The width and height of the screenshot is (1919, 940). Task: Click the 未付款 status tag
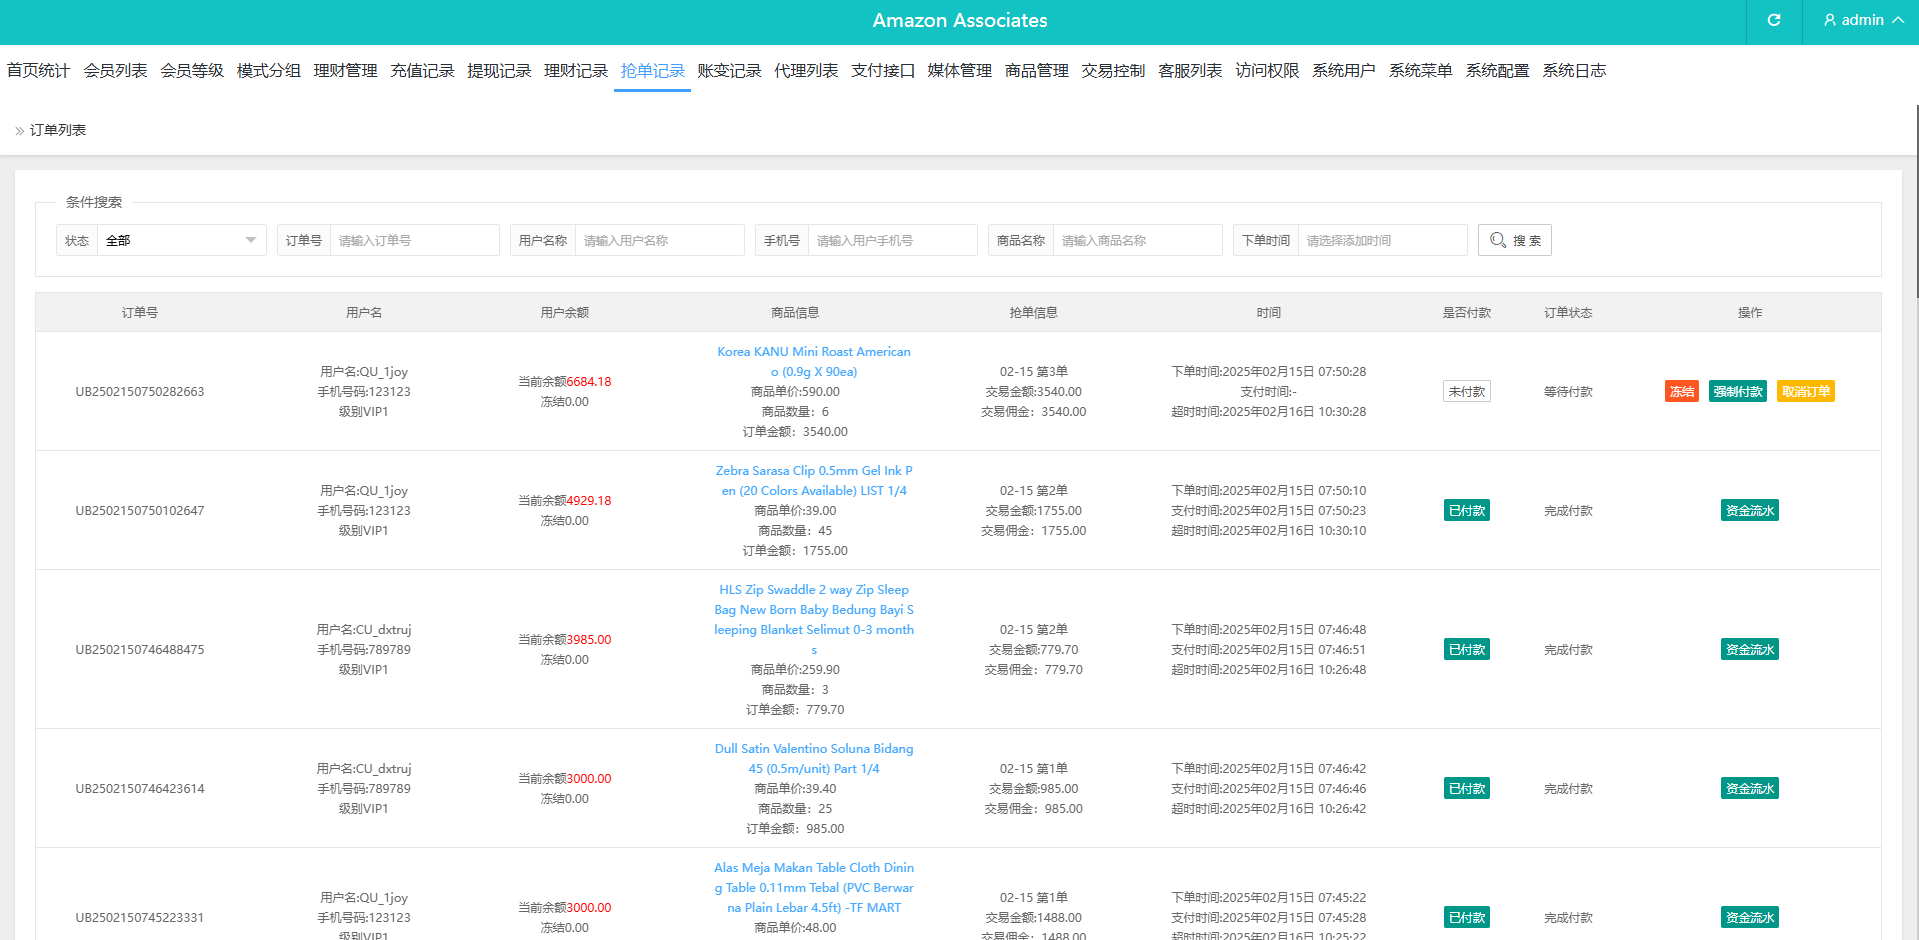1466,392
